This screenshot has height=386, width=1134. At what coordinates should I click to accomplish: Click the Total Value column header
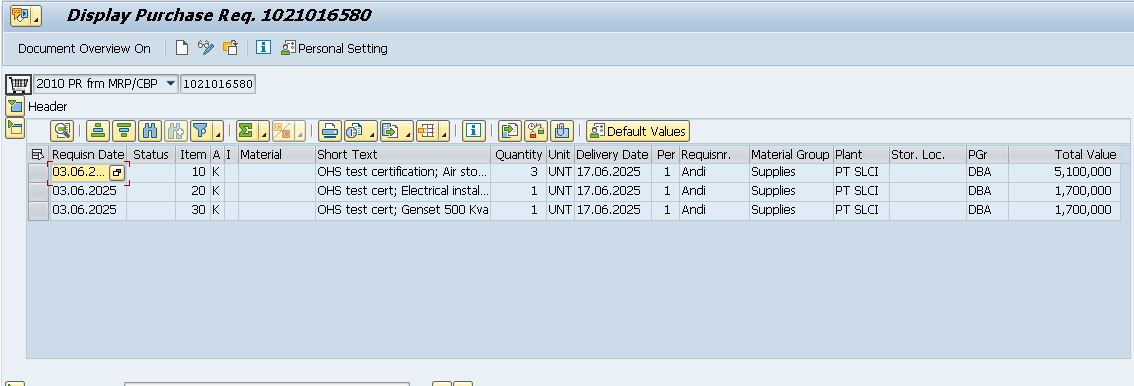(x=1065, y=155)
